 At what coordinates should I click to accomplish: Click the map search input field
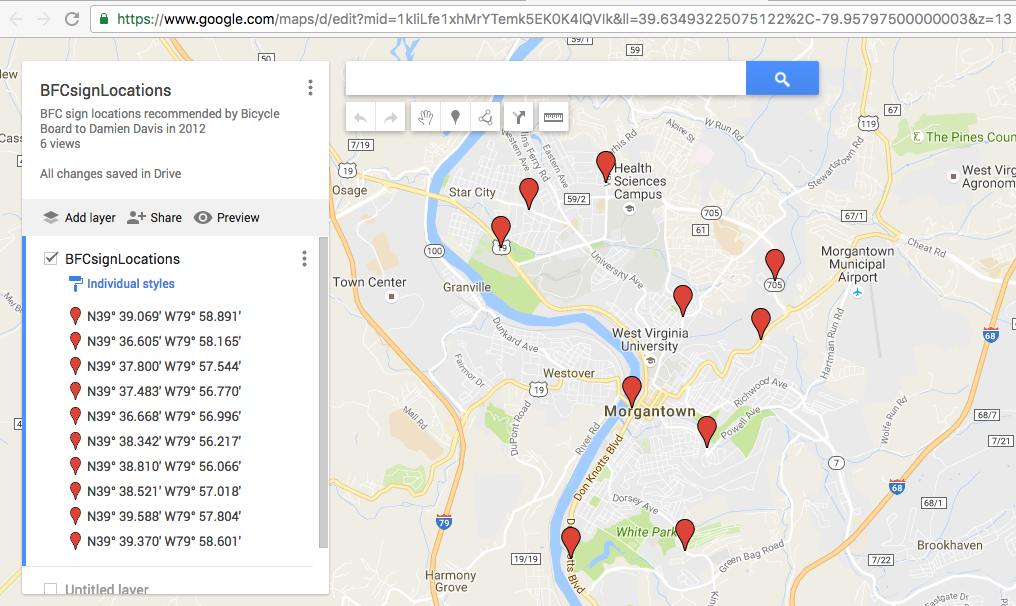pos(545,78)
